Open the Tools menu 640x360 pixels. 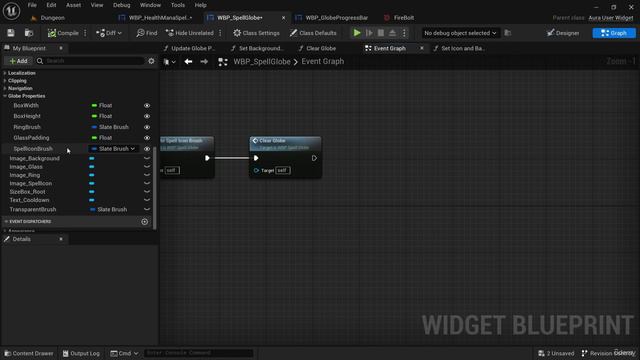point(178,5)
